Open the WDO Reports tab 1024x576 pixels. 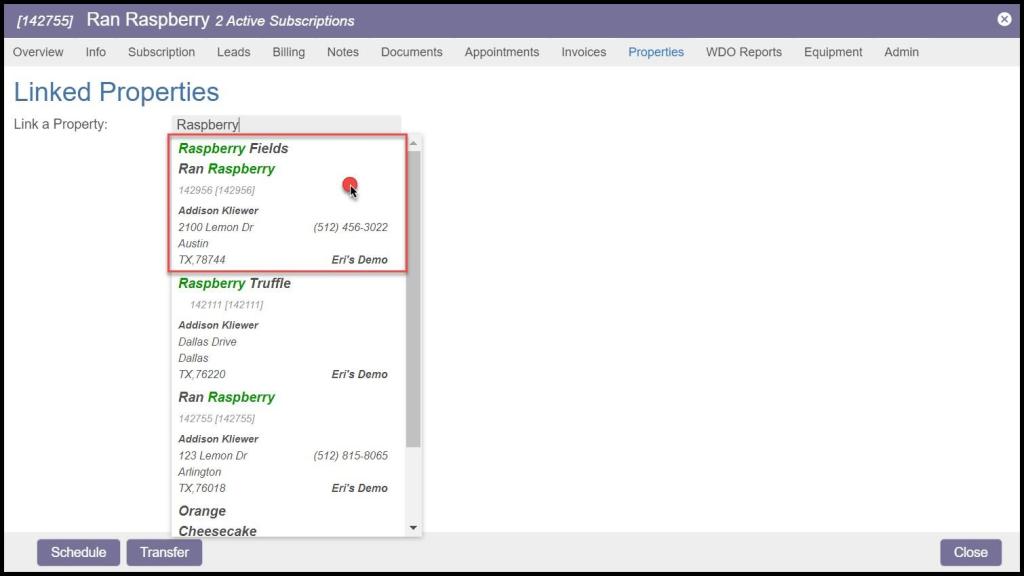click(743, 52)
